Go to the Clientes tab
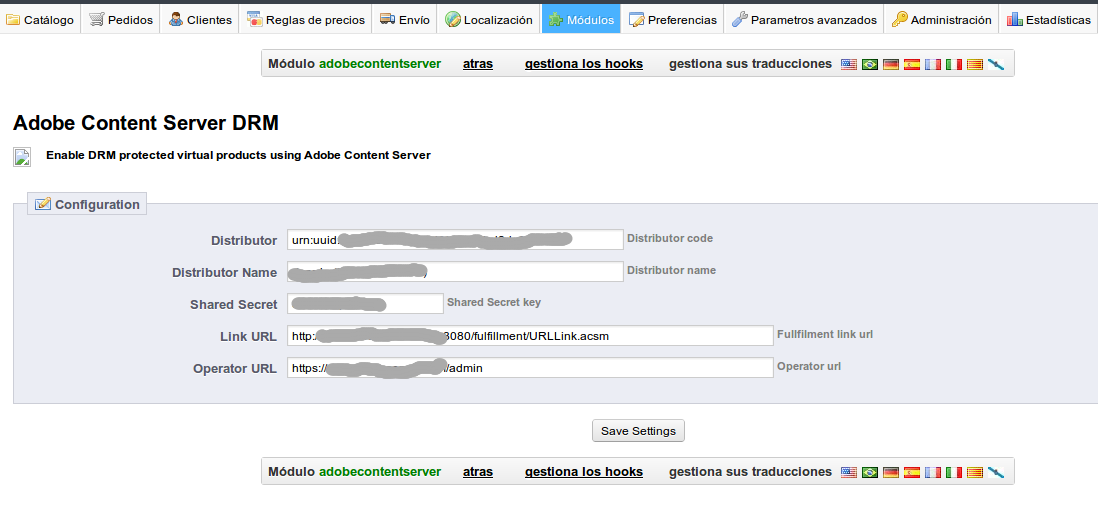The image size is (1098, 507). click(x=200, y=20)
